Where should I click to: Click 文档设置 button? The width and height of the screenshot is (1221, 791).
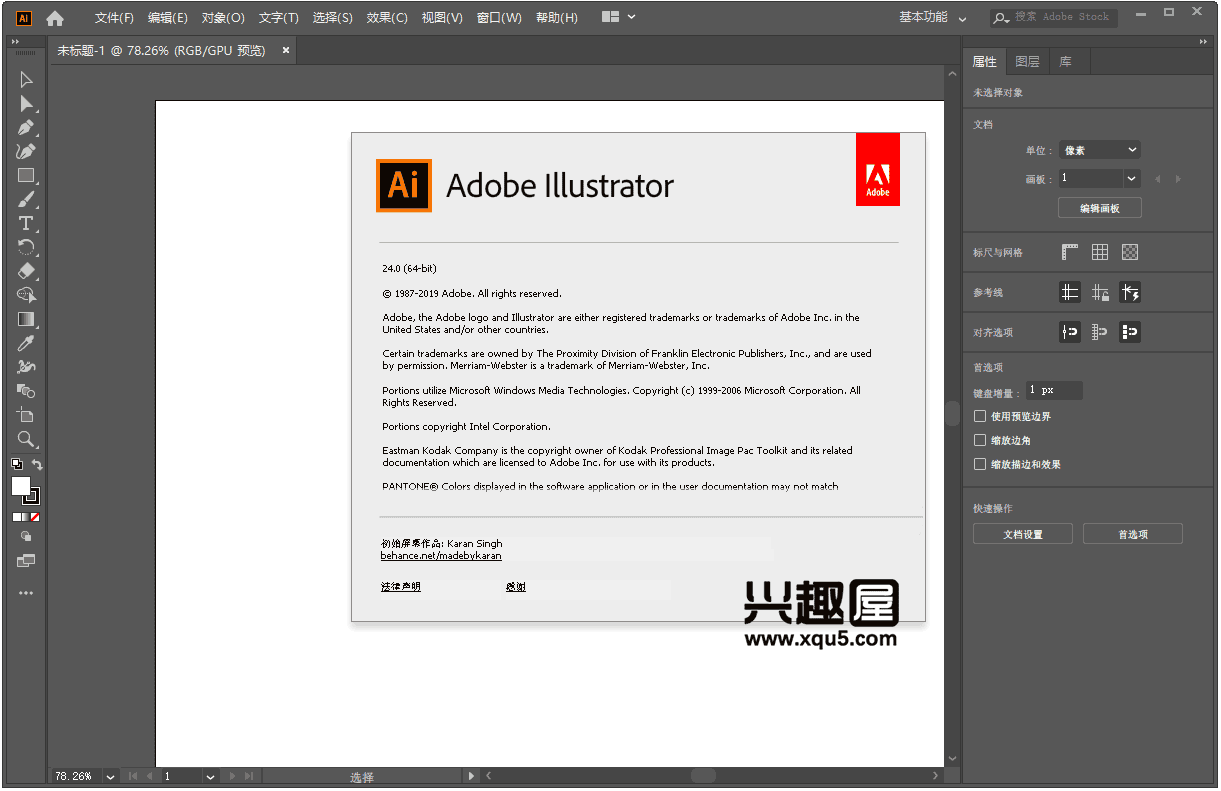click(1023, 534)
